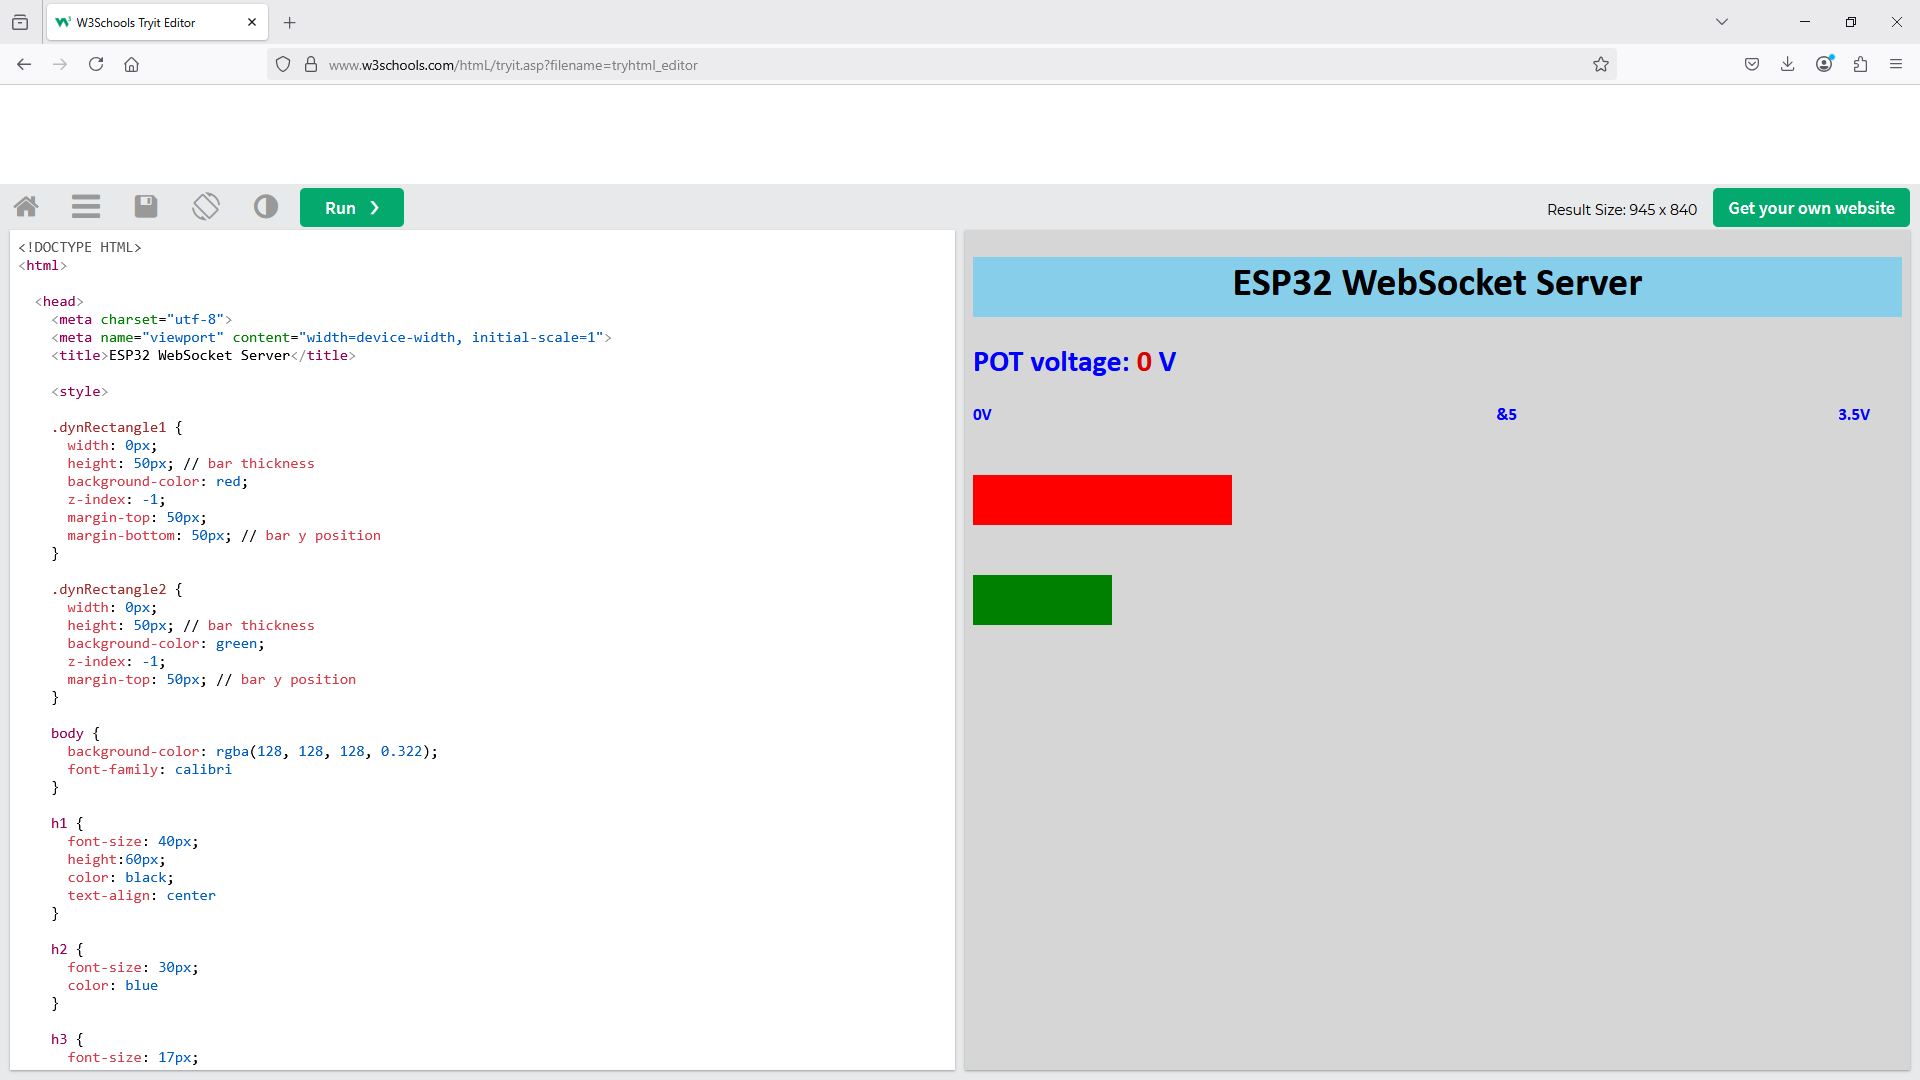Save the code using the floppy disk icon
This screenshot has width=1920, height=1080.
145,206
